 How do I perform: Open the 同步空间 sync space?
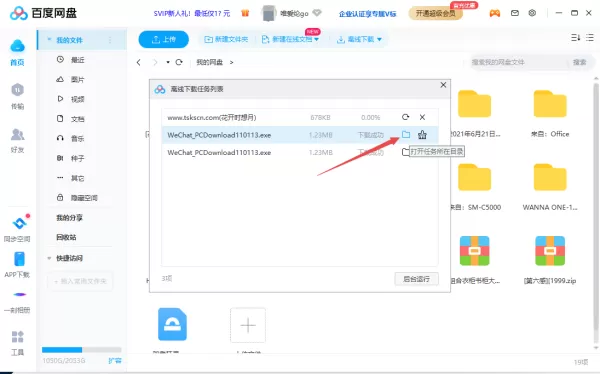coord(17,229)
